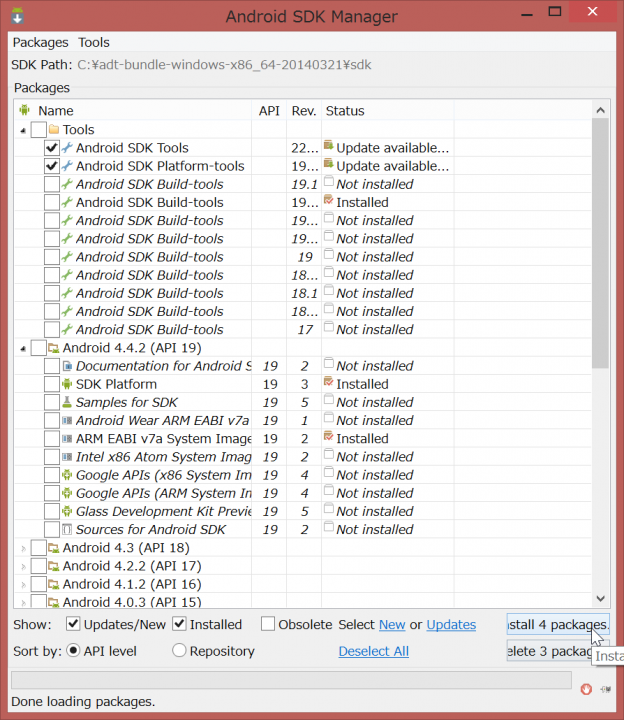The height and width of the screenshot is (720, 624).
Task: Uncheck the Android SDK Tools checkbox
Action: 52,148
